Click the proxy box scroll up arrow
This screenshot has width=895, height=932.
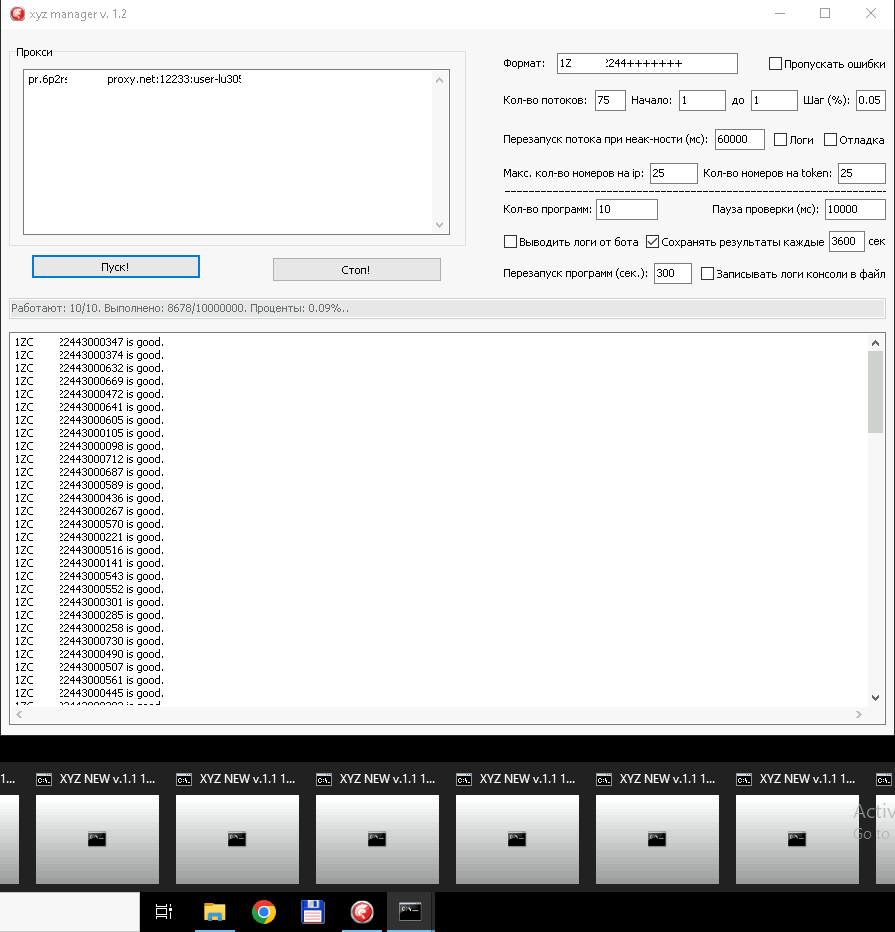[440, 78]
